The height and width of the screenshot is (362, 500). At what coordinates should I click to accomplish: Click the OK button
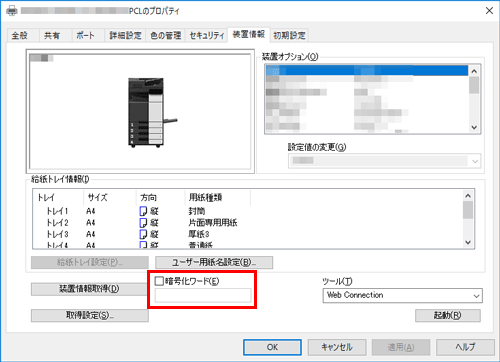pyautogui.click(x=272, y=347)
